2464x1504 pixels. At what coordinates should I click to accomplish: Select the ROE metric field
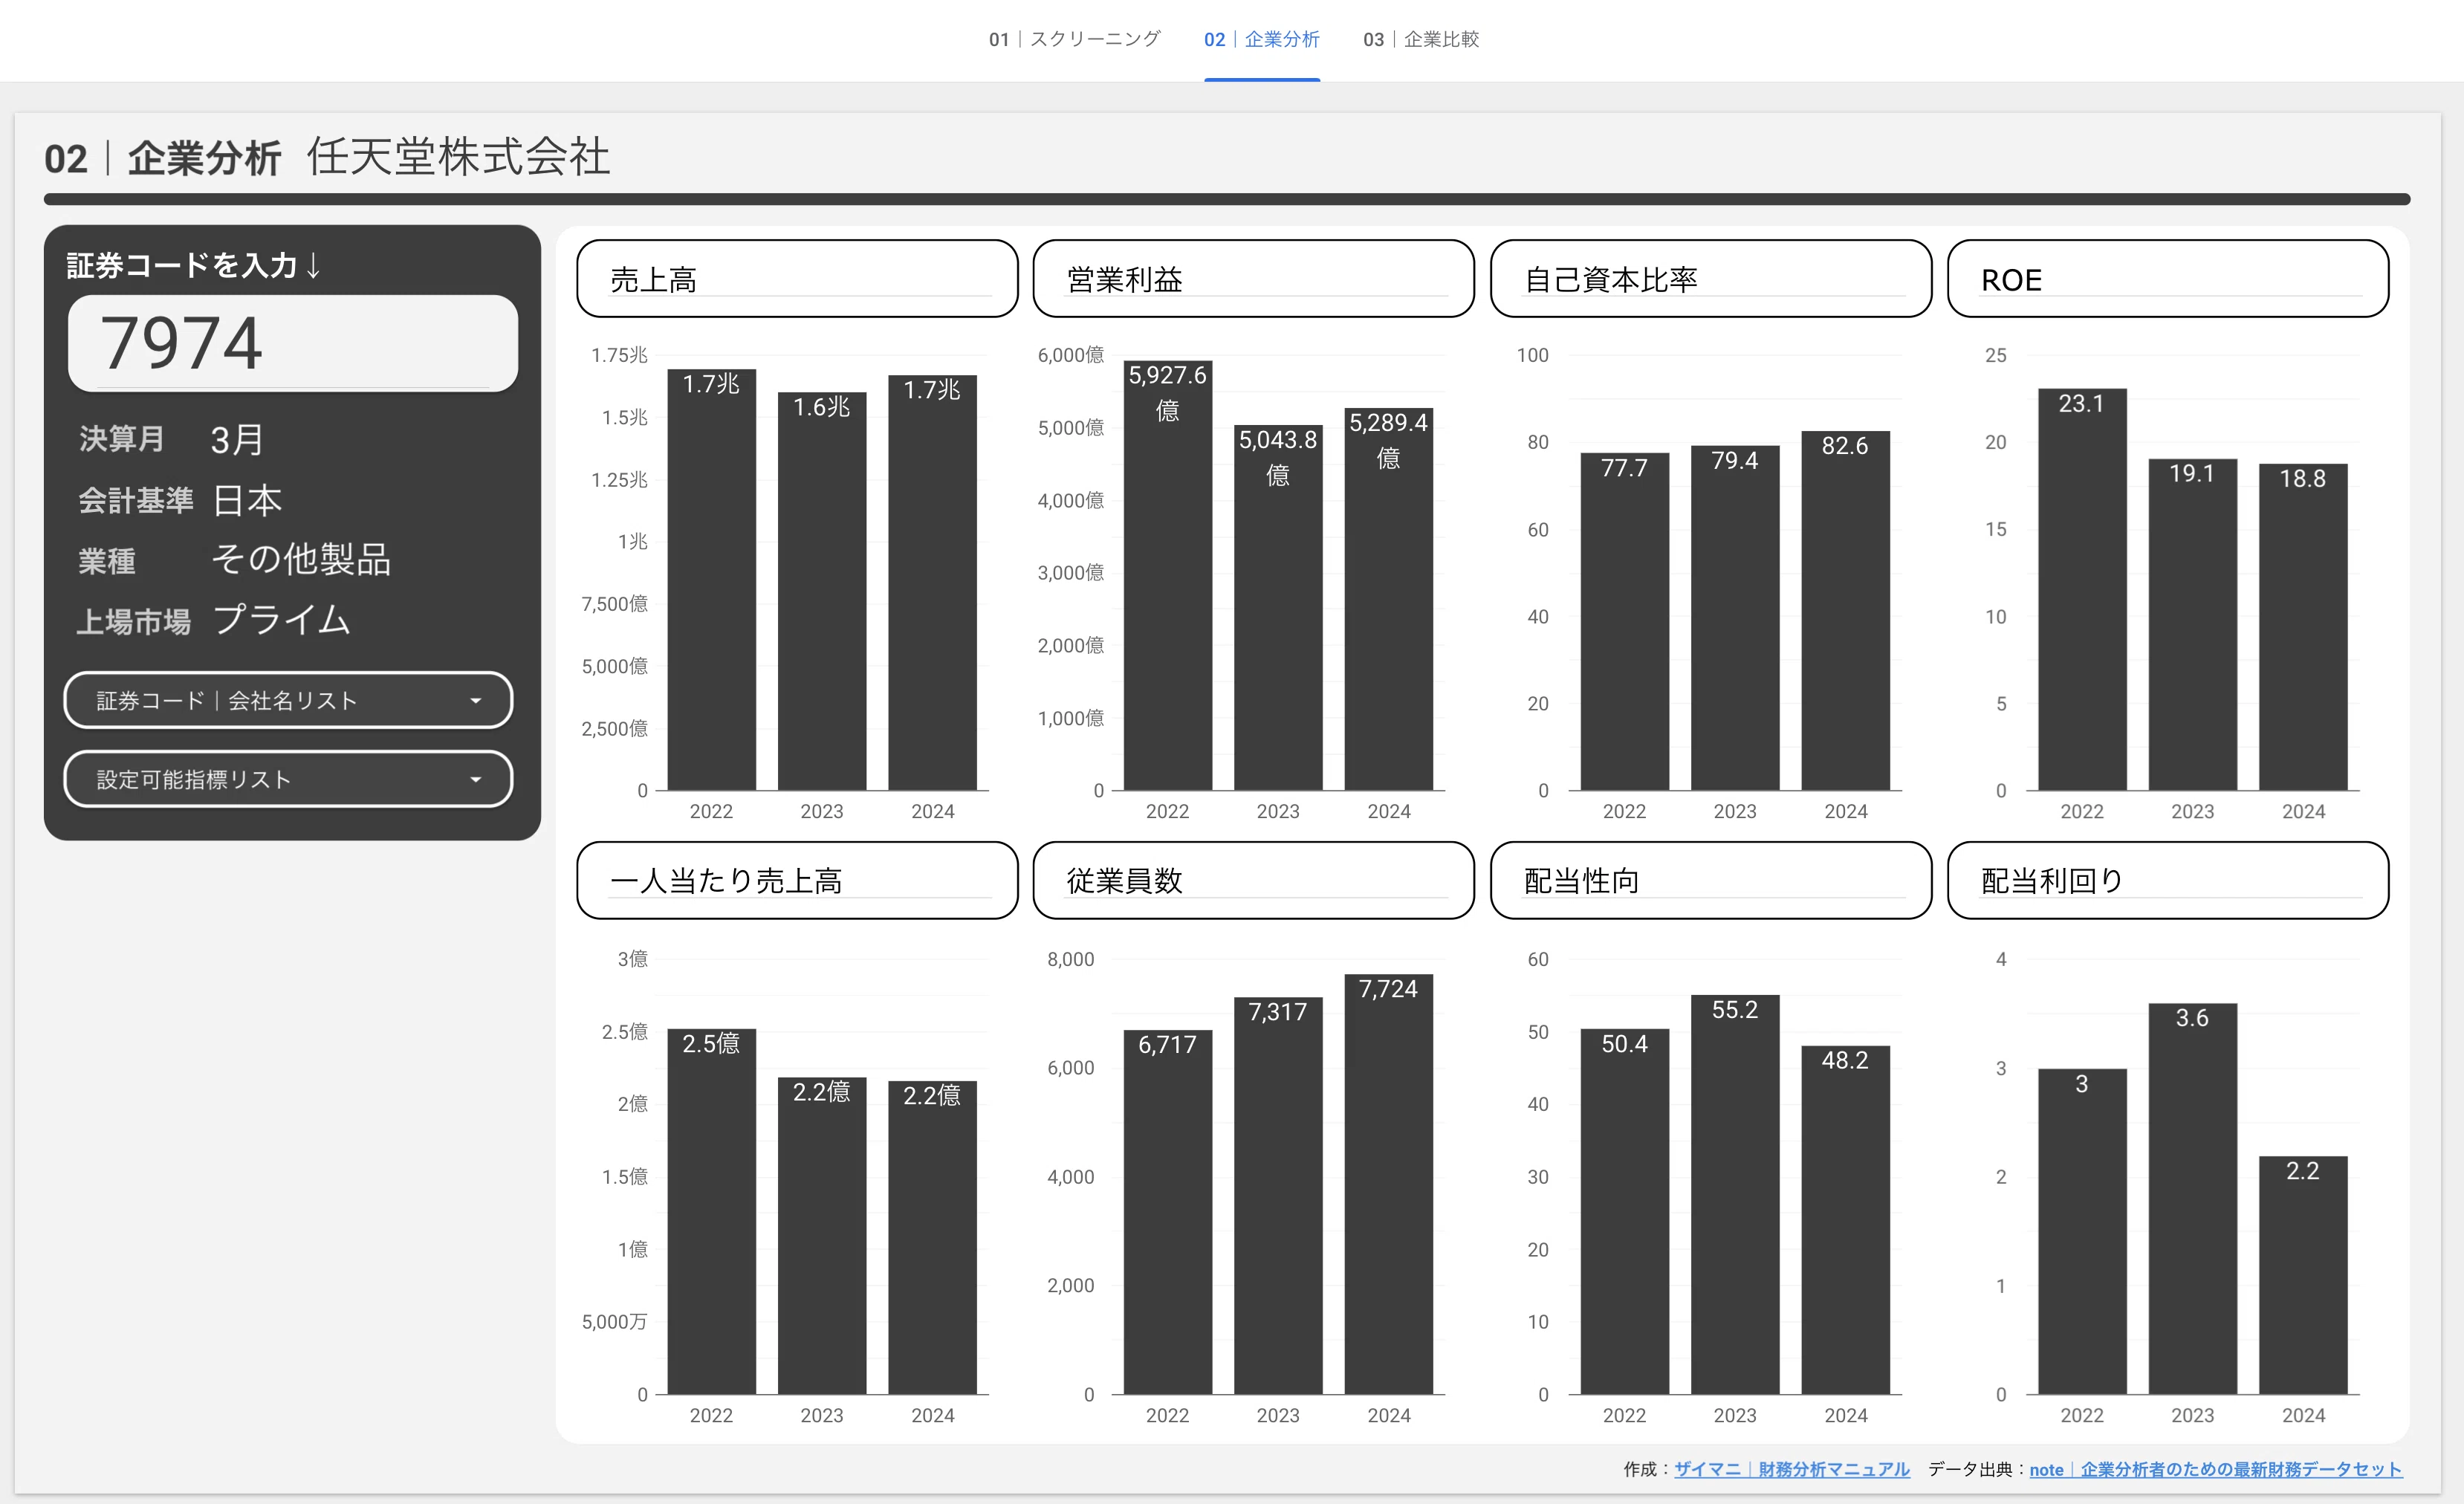[x=2168, y=279]
